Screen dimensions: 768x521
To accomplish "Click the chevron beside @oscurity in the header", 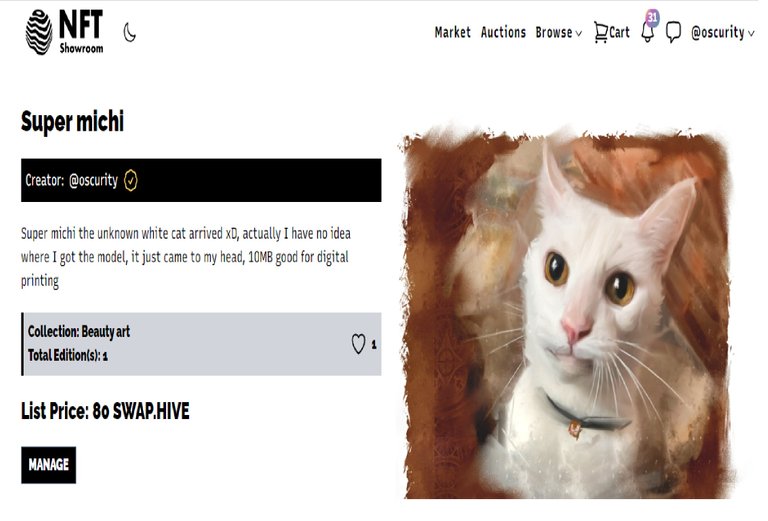I will pos(751,34).
